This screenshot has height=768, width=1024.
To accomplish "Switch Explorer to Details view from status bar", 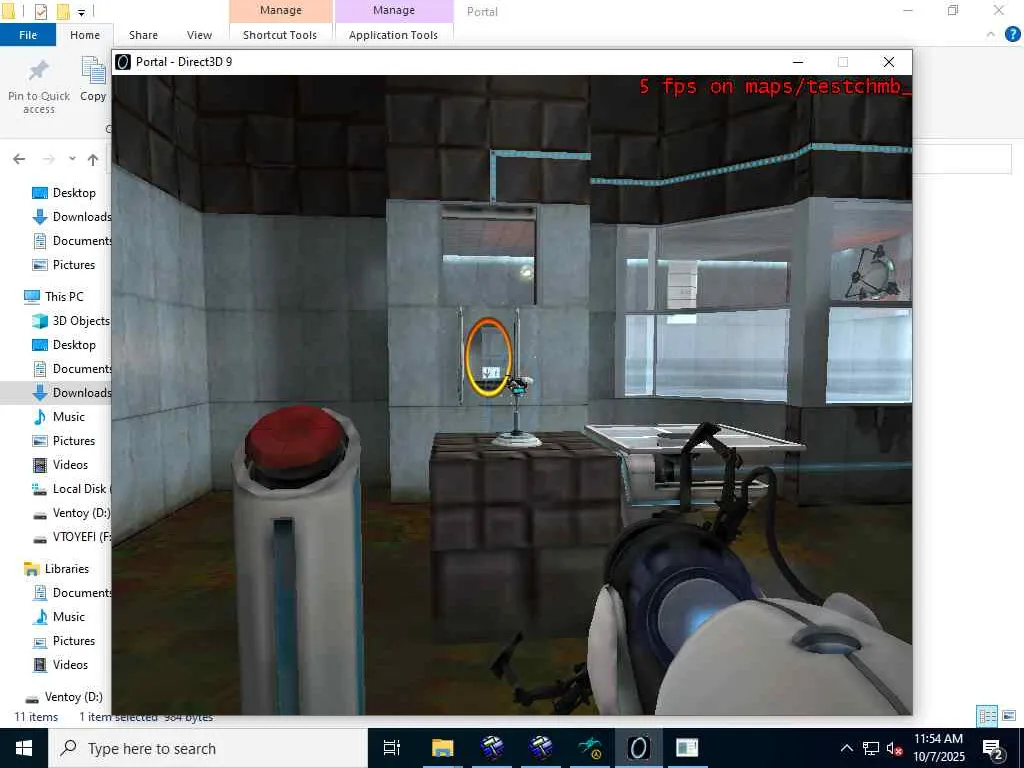I will tap(987, 716).
